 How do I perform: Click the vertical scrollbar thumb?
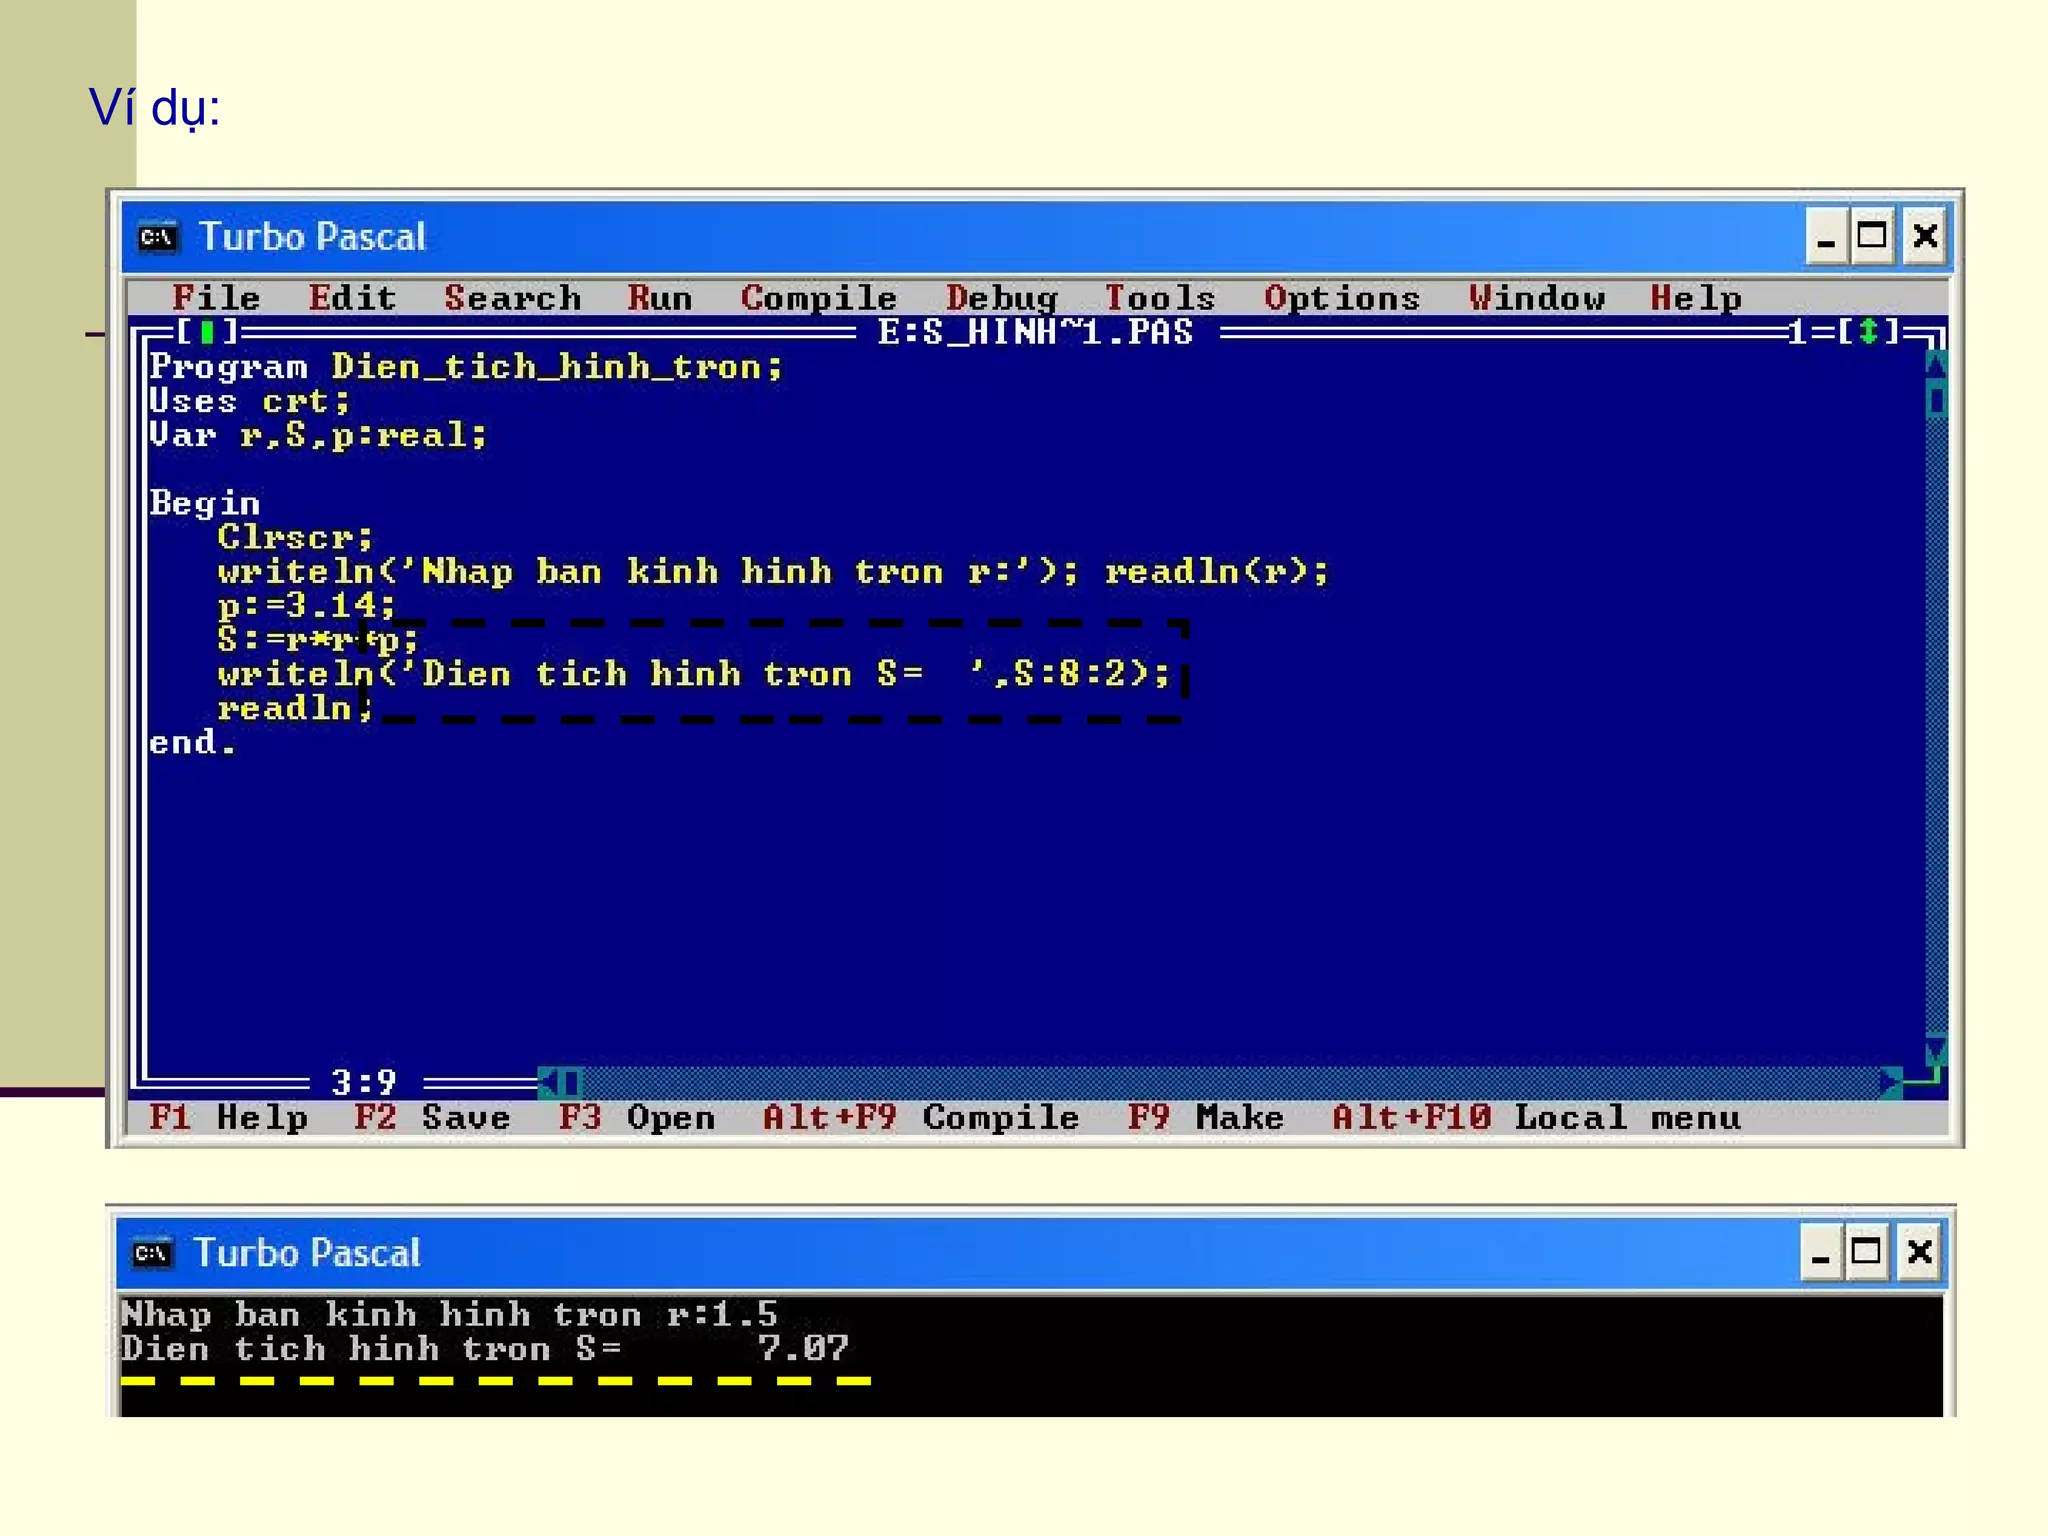click(x=1936, y=401)
